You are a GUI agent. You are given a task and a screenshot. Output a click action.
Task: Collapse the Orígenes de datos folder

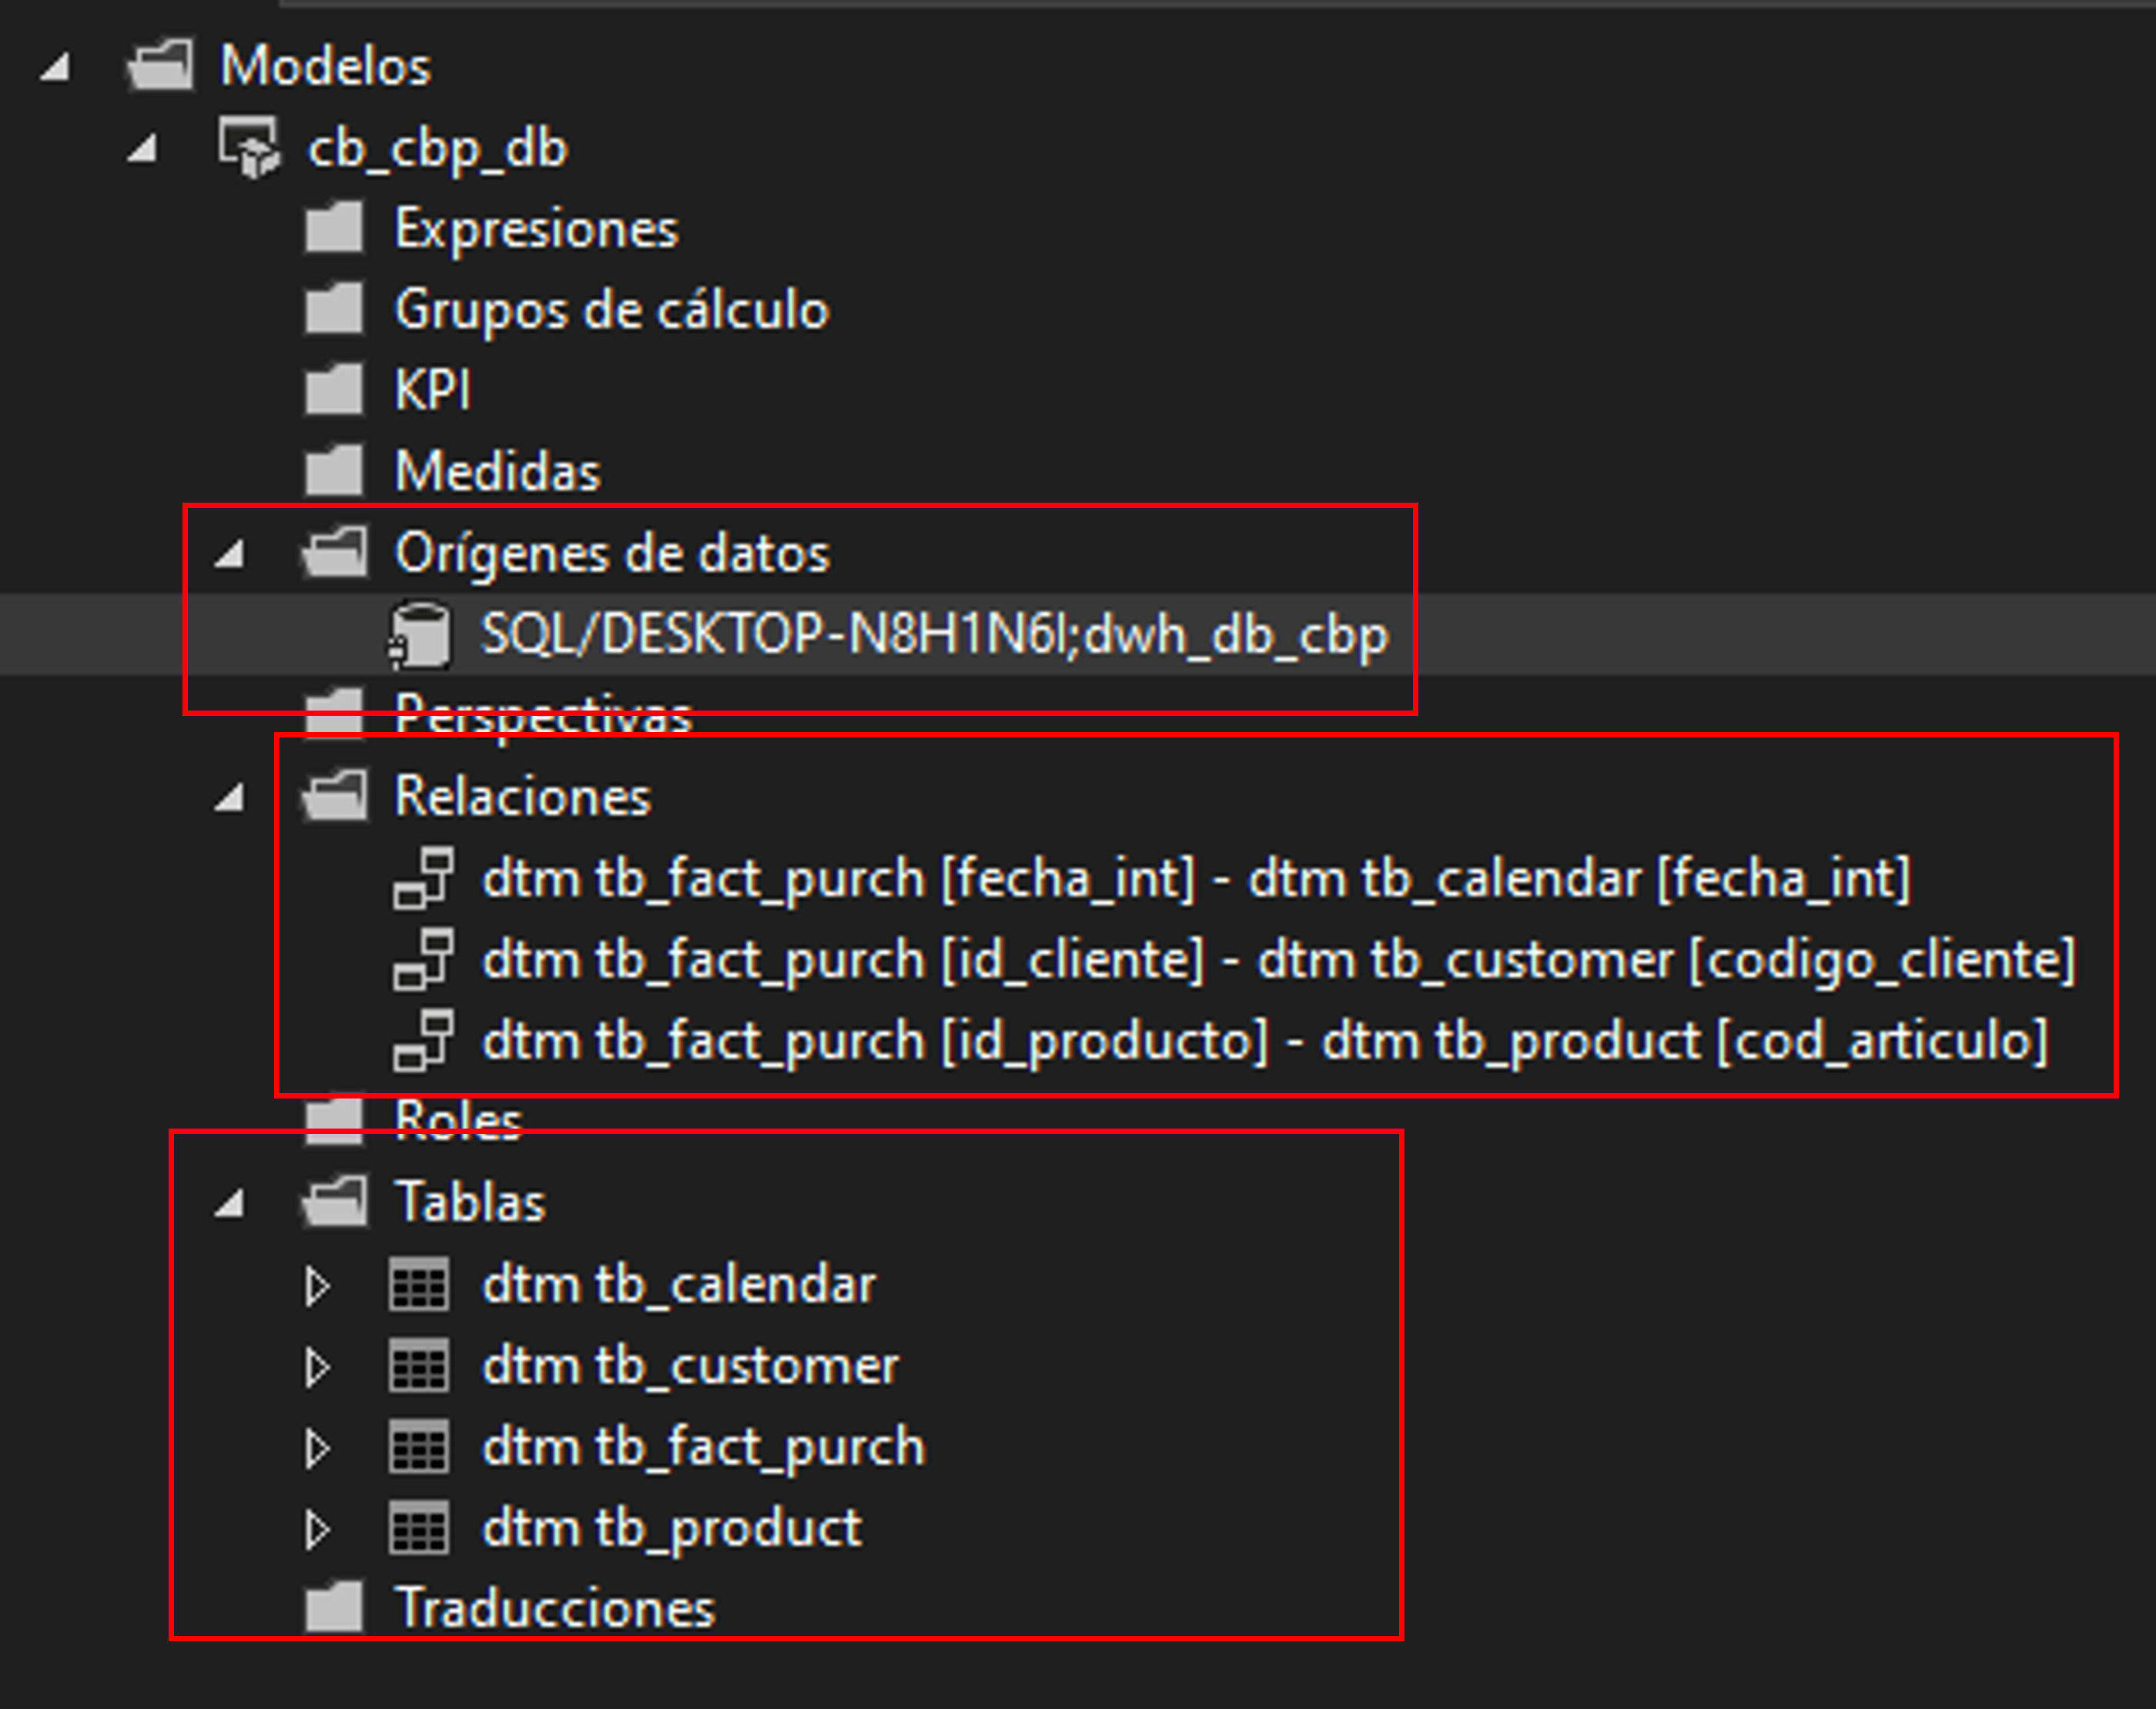229,553
